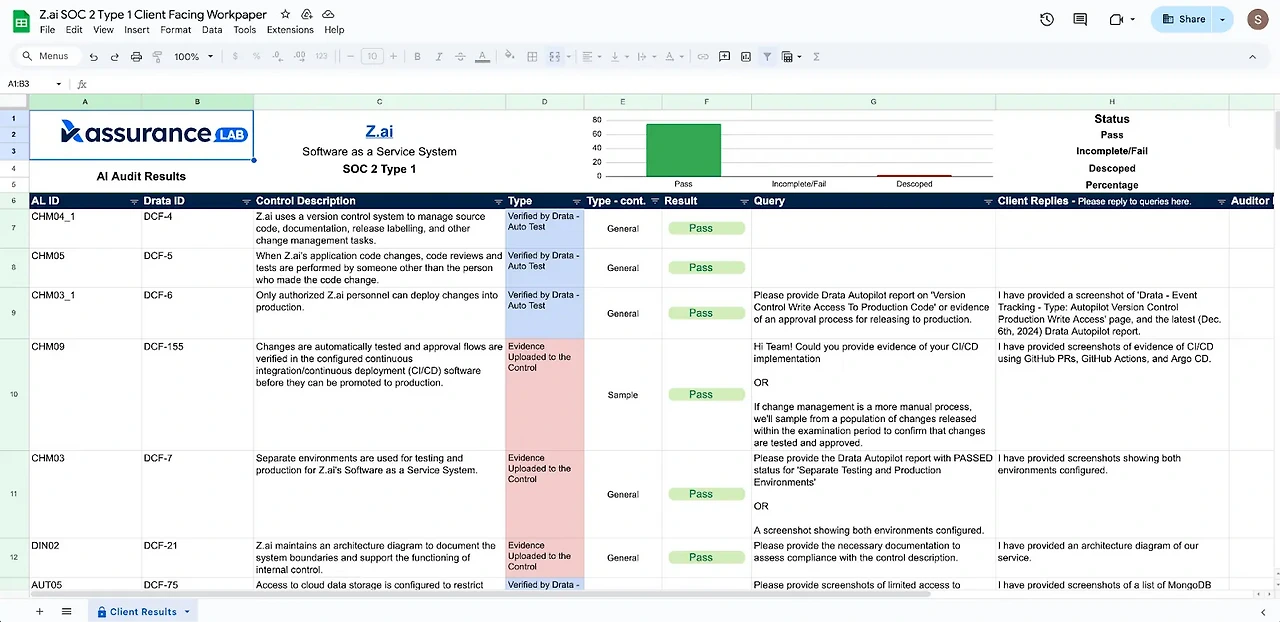Open horizontal align dropdown
1280x622 pixels.
[x=590, y=57]
